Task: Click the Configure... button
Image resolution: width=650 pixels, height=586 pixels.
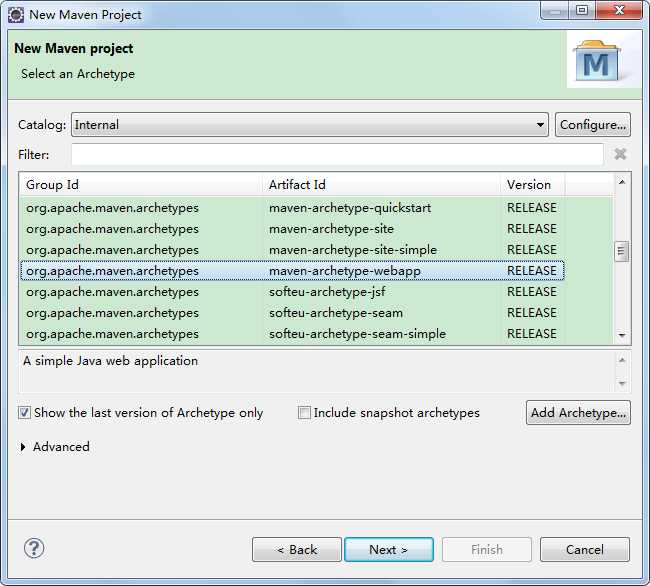Action: click(x=593, y=124)
